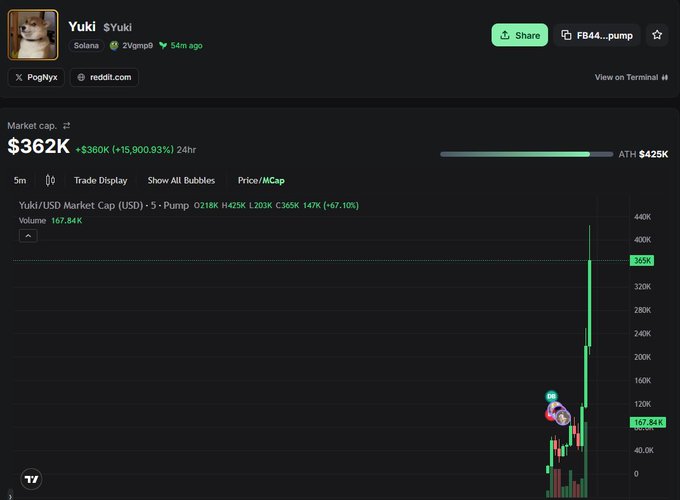Click the $Yuki ticker symbol
Viewport: 680px width, 500px height.
[118, 27]
